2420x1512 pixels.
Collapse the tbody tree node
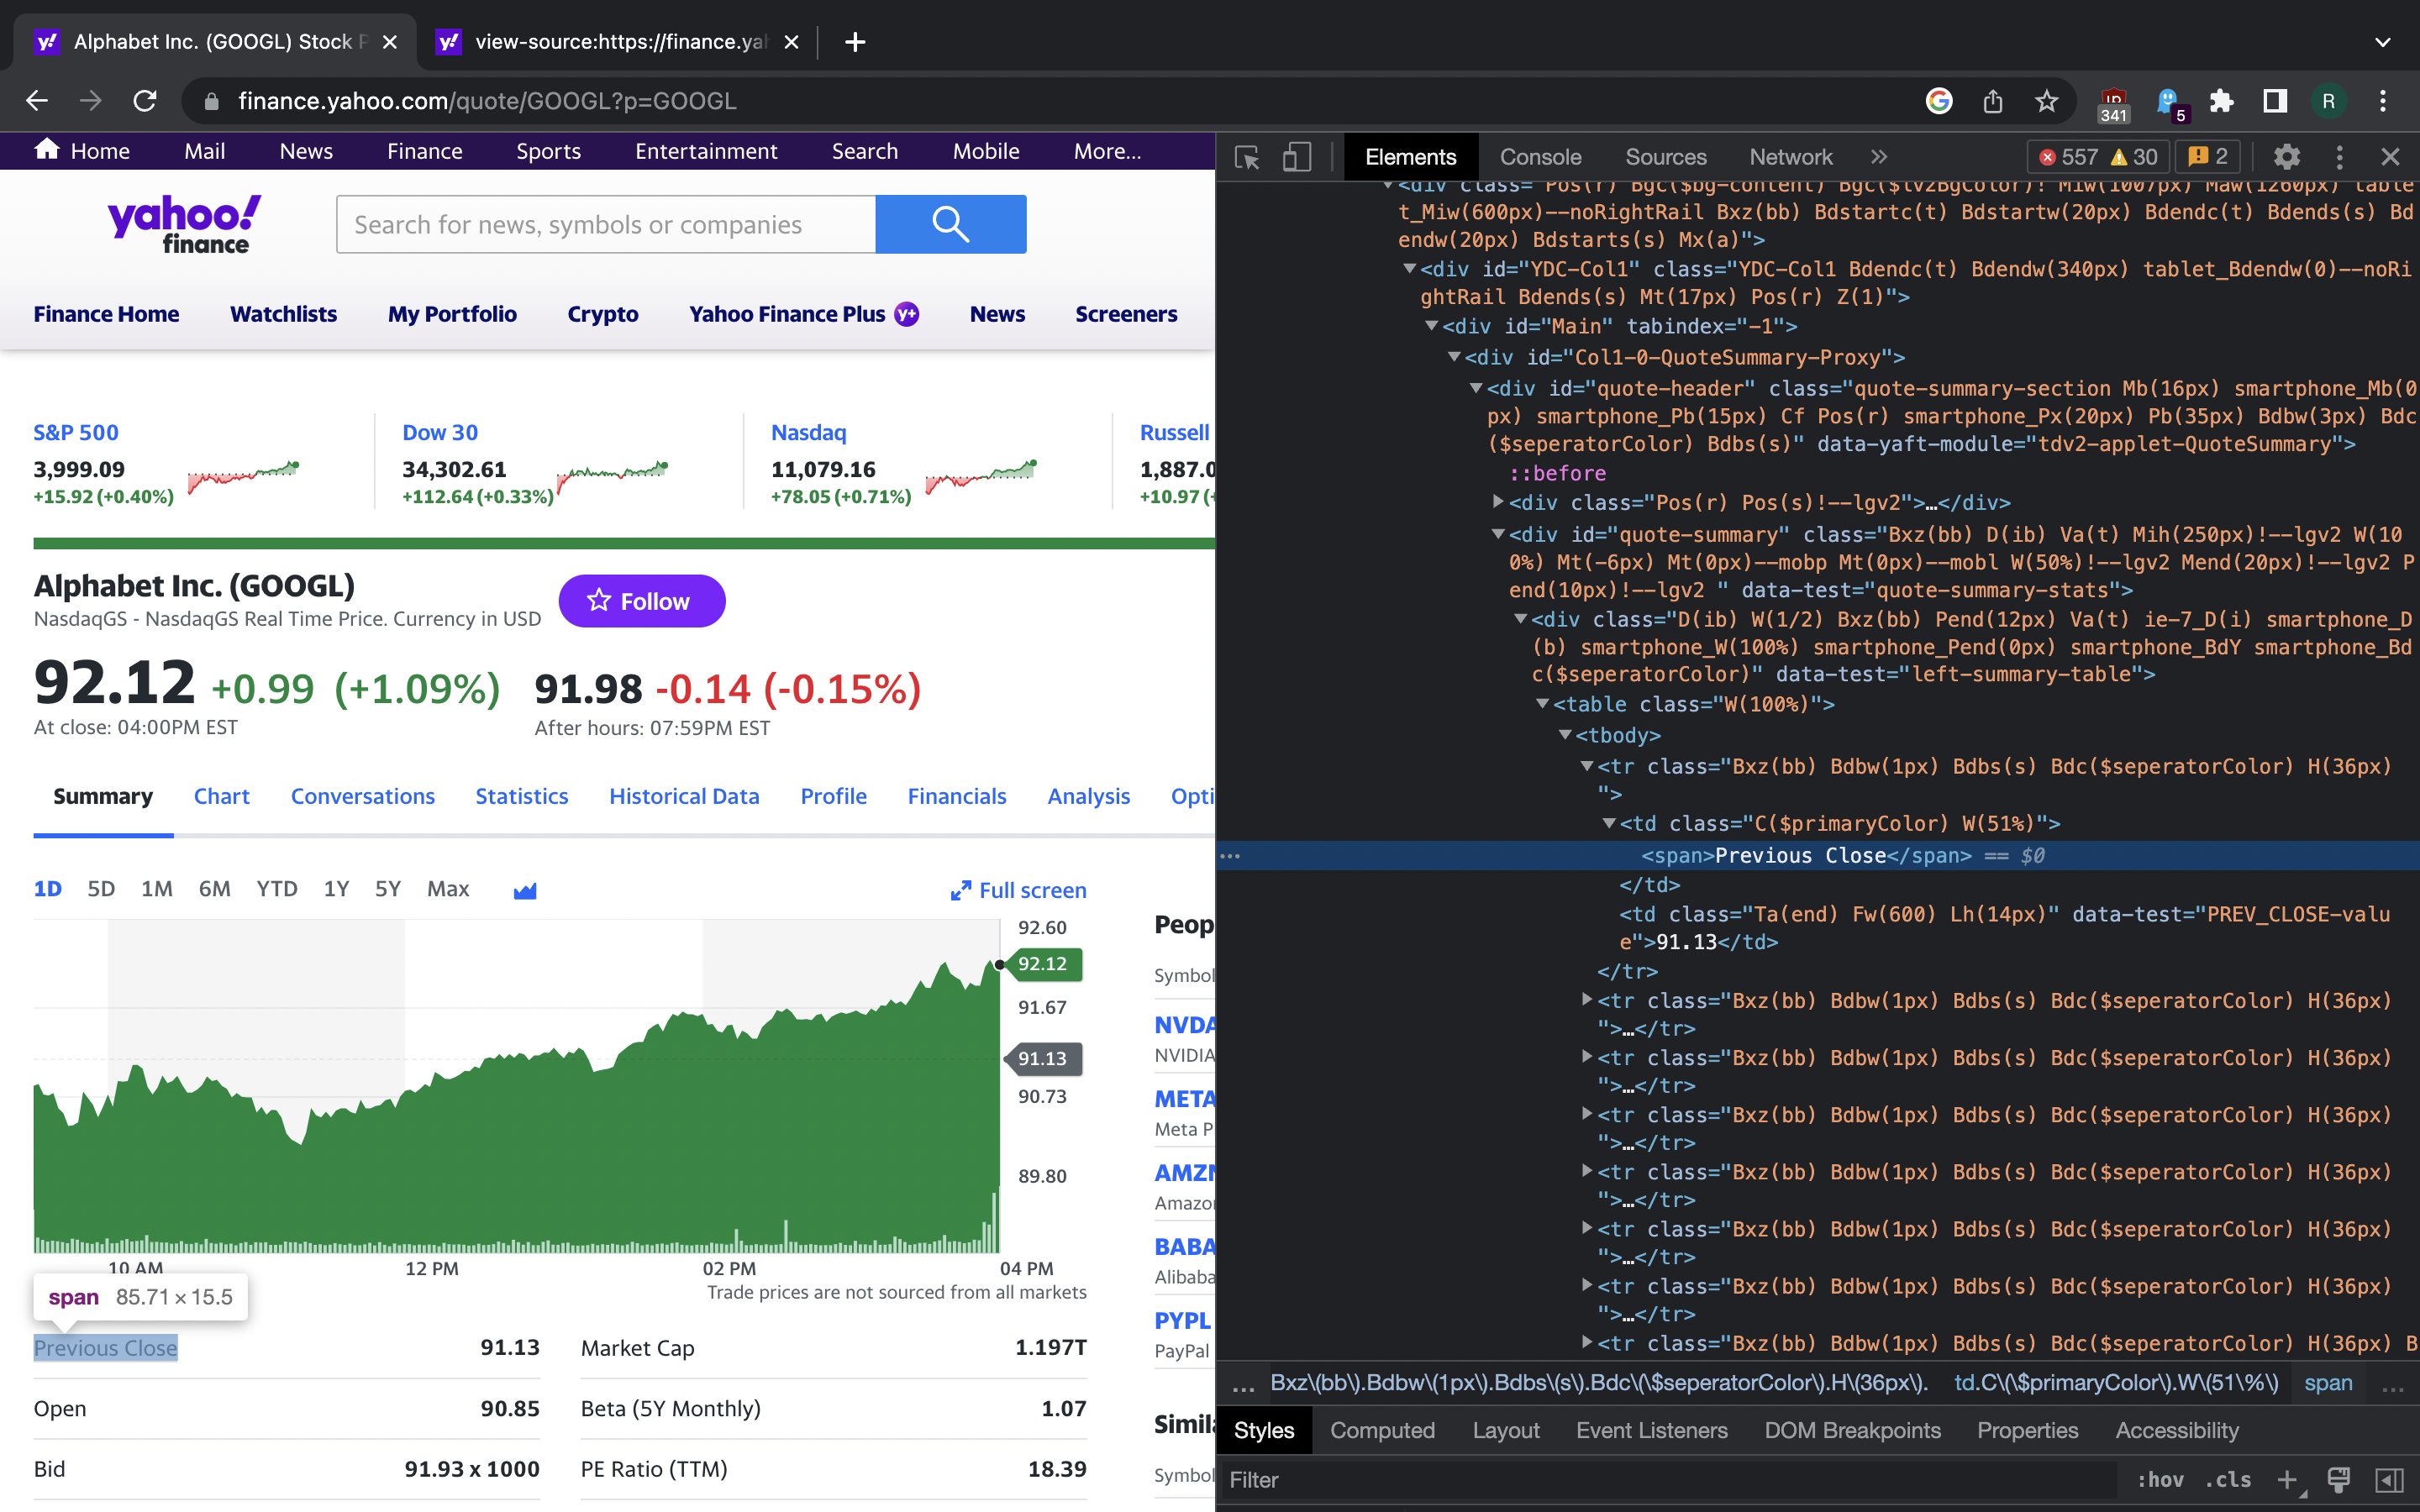pos(1565,735)
